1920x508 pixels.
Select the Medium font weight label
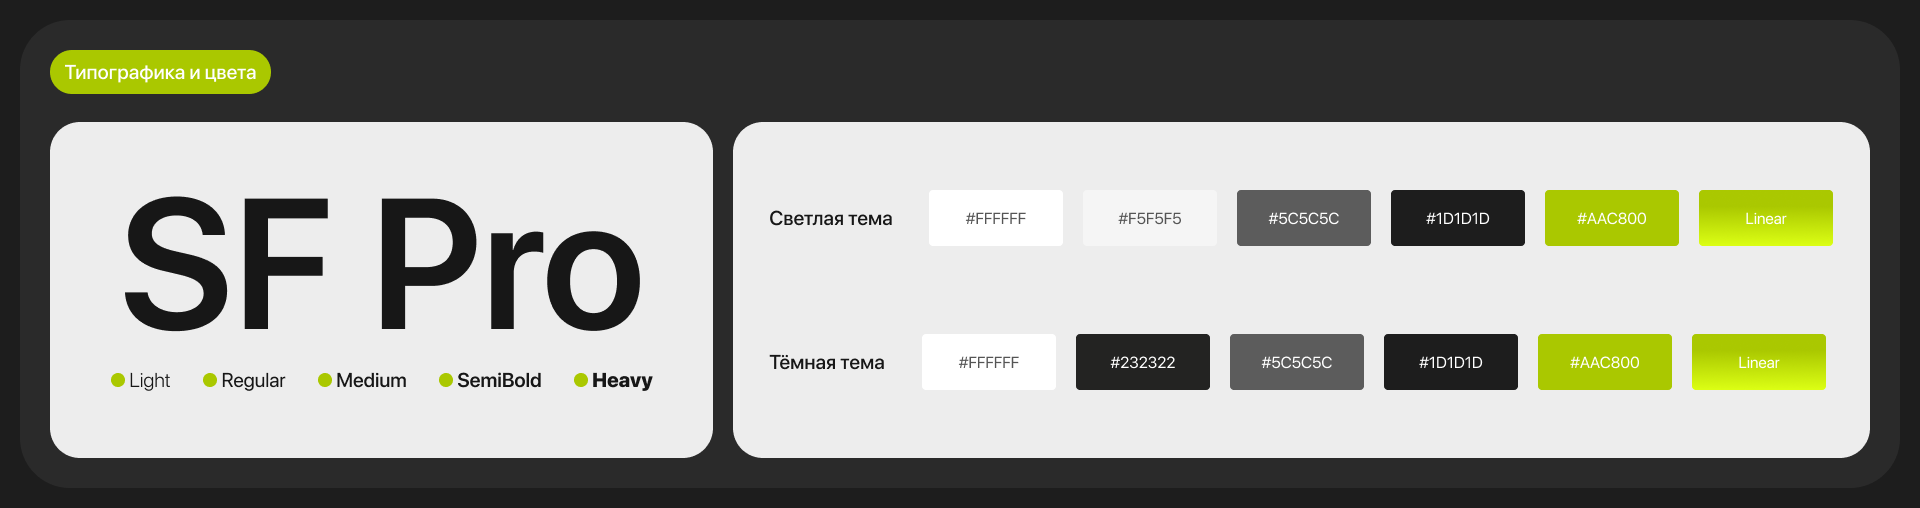tap(371, 380)
